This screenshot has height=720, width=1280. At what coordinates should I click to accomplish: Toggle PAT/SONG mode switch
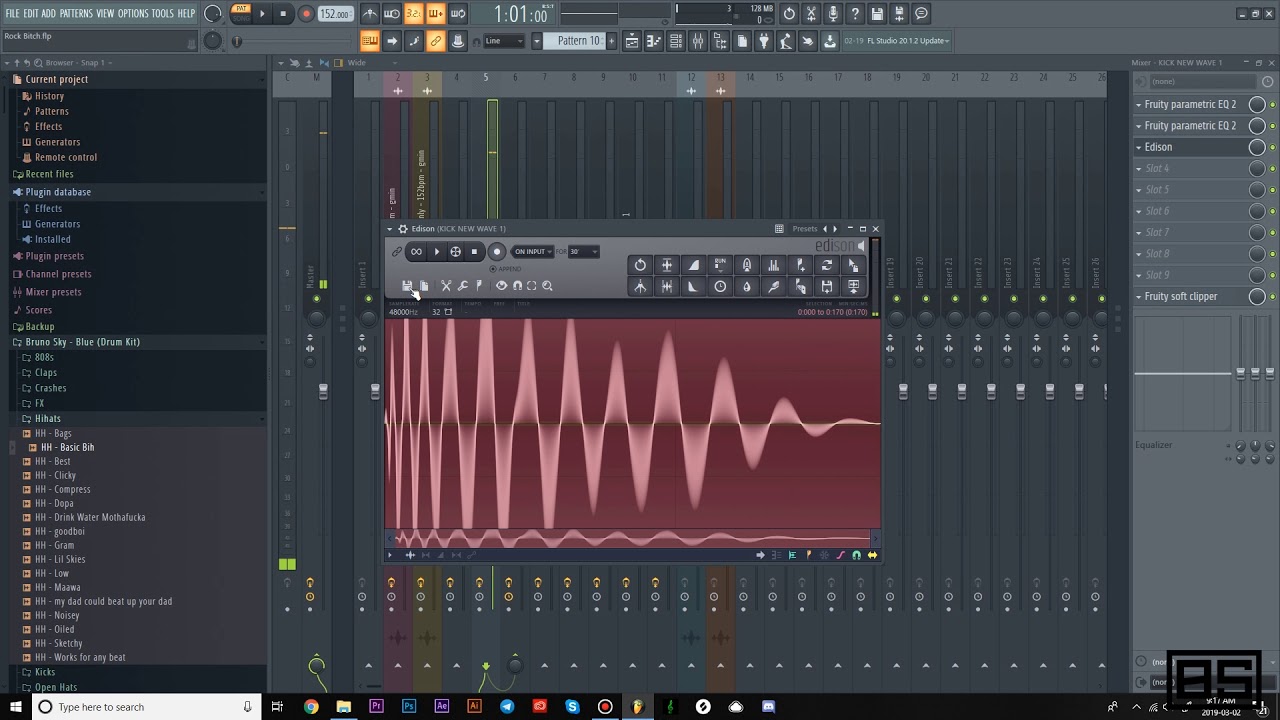pos(241,14)
